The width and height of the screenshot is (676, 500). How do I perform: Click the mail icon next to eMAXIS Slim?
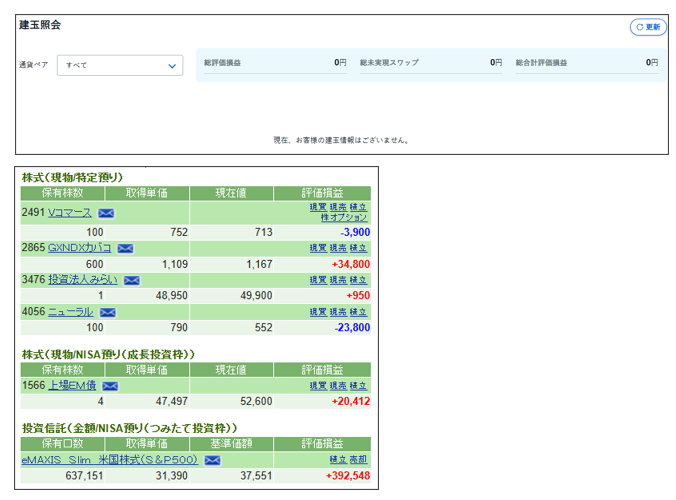click(212, 460)
